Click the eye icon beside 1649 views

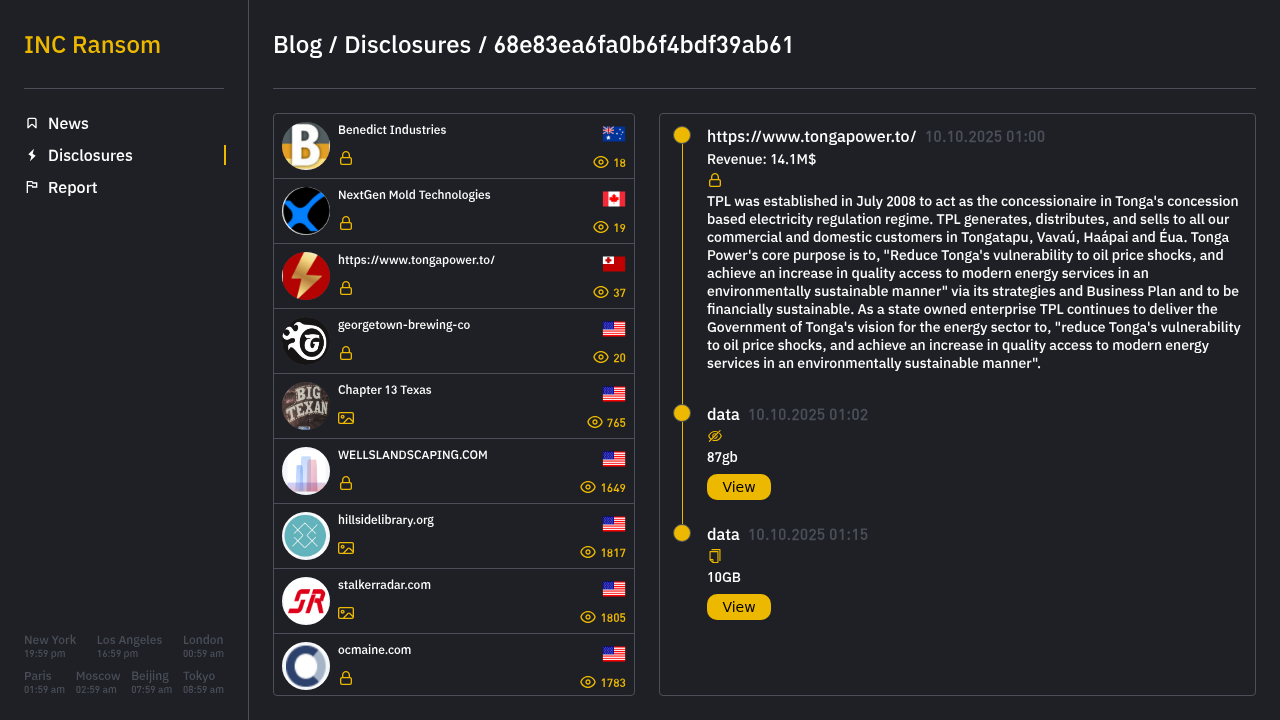pos(588,487)
